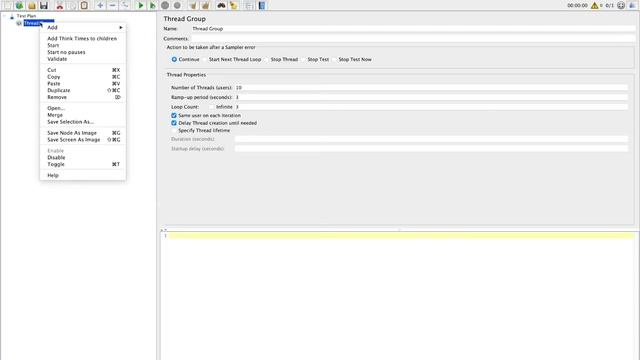640x360 pixels.
Task: Select the Stop Test radio button
Action: tap(303, 60)
